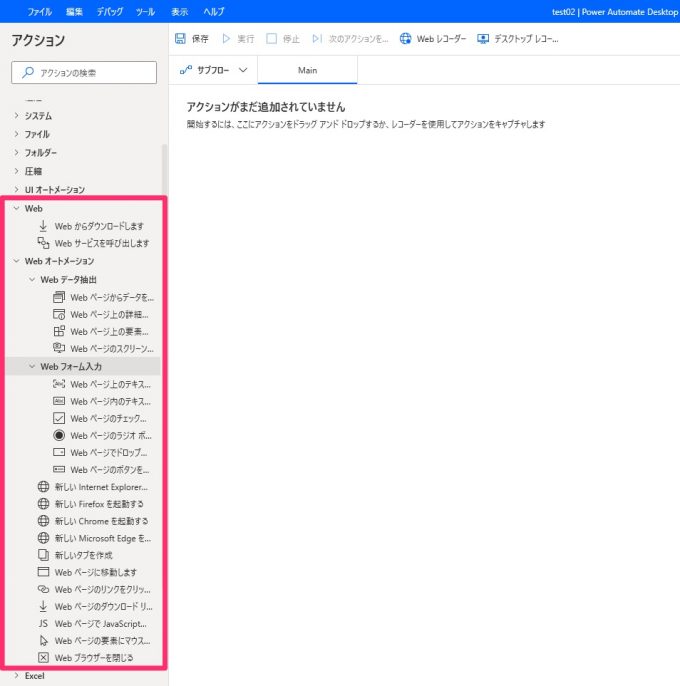The height and width of the screenshot is (686, 680).
Task: Select 新しい Chrome を起動する globe icon
Action: click(43, 521)
